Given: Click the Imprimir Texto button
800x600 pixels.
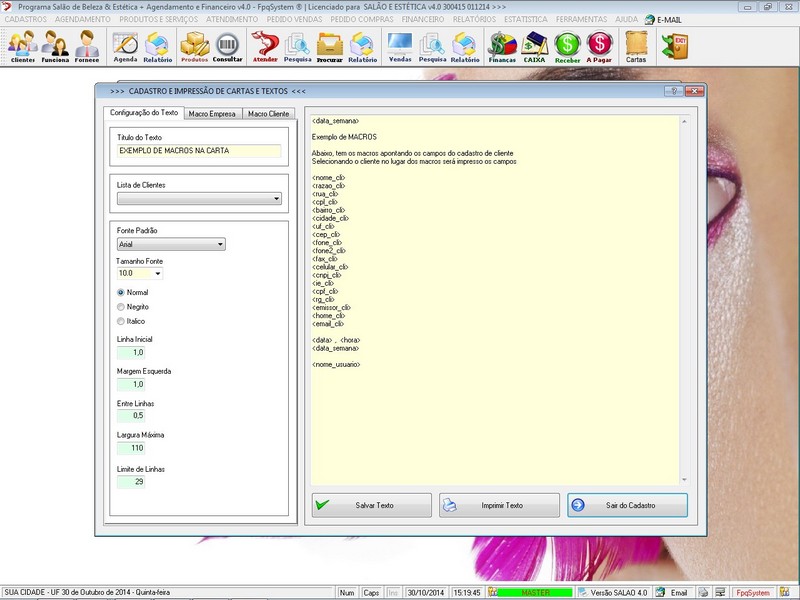Looking at the screenshot, I should point(499,505).
